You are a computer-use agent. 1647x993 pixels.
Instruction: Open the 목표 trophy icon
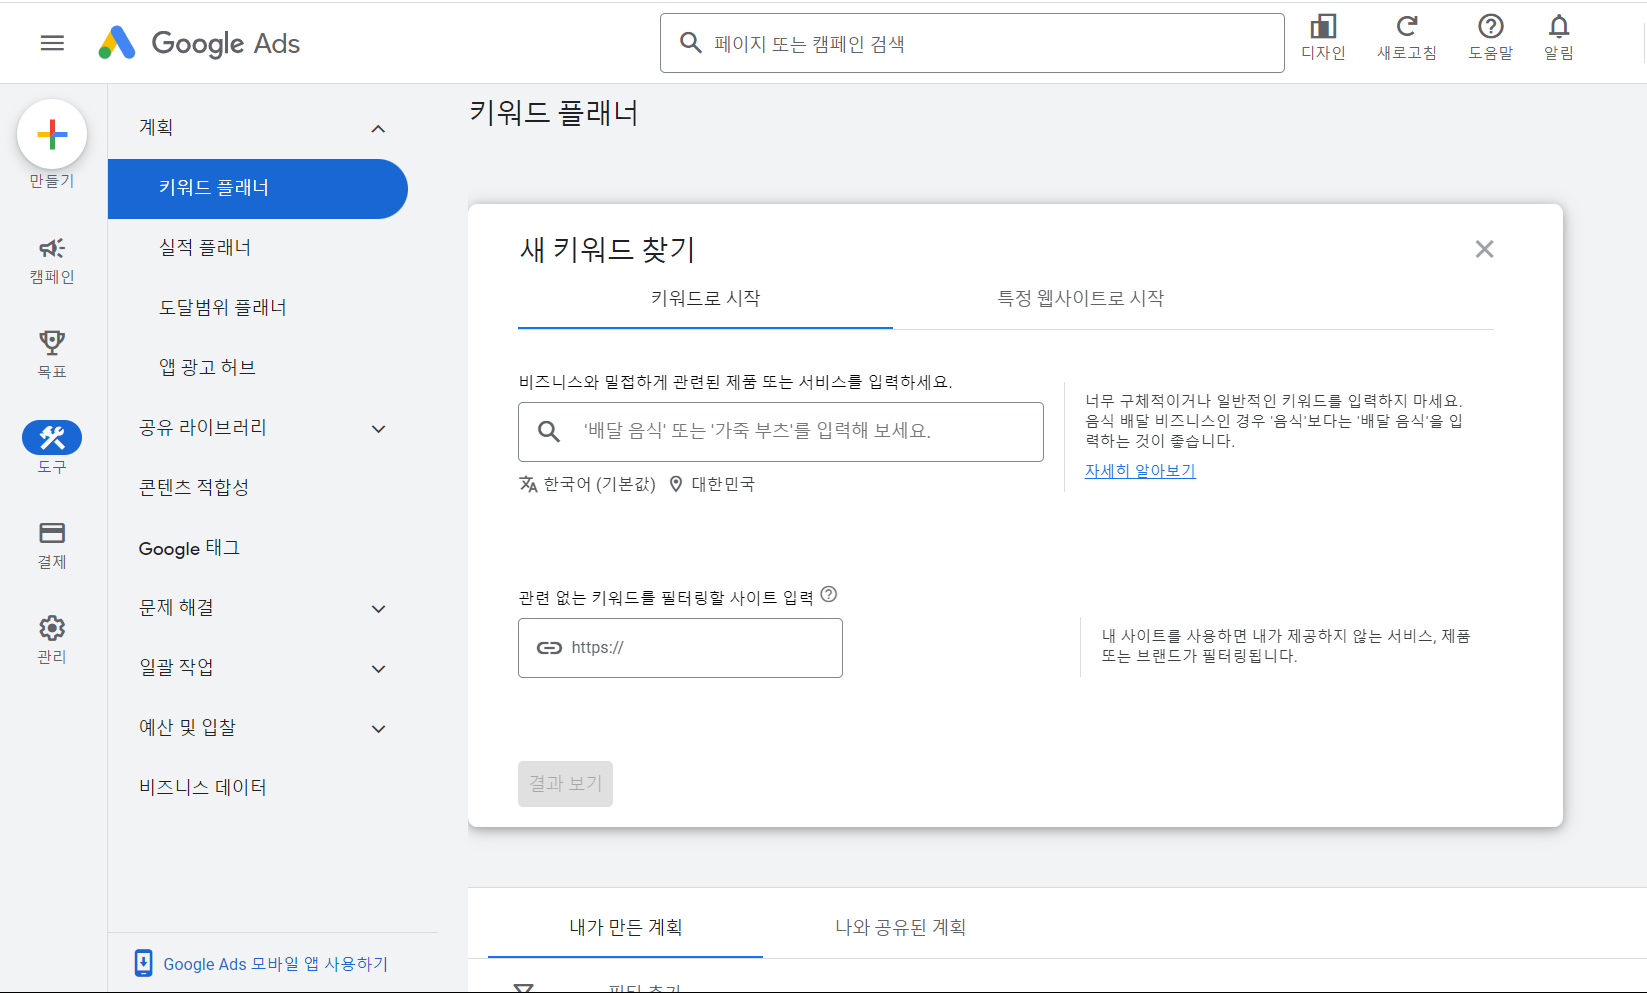tap(52, 343)
